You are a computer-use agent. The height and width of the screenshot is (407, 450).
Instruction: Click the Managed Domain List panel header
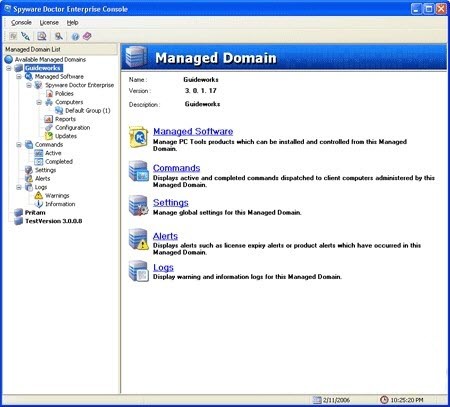click(x=61, y=49)
